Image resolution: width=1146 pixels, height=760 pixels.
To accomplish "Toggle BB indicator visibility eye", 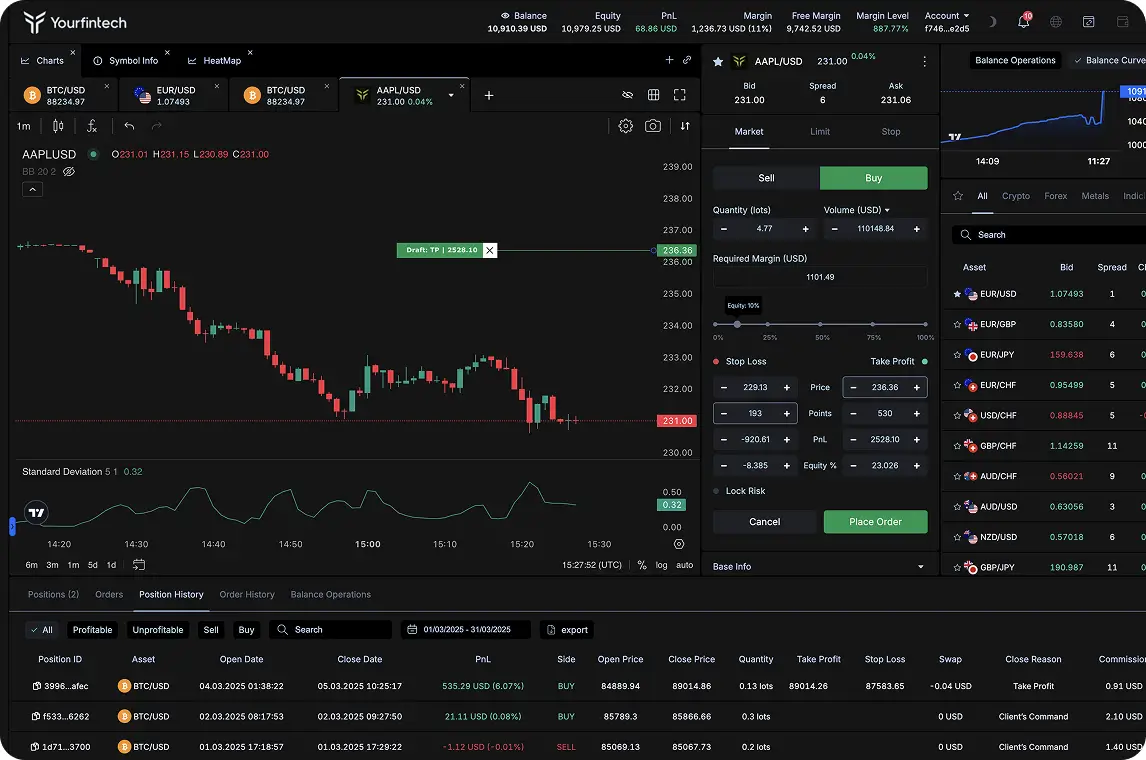I will click(69, 172).
